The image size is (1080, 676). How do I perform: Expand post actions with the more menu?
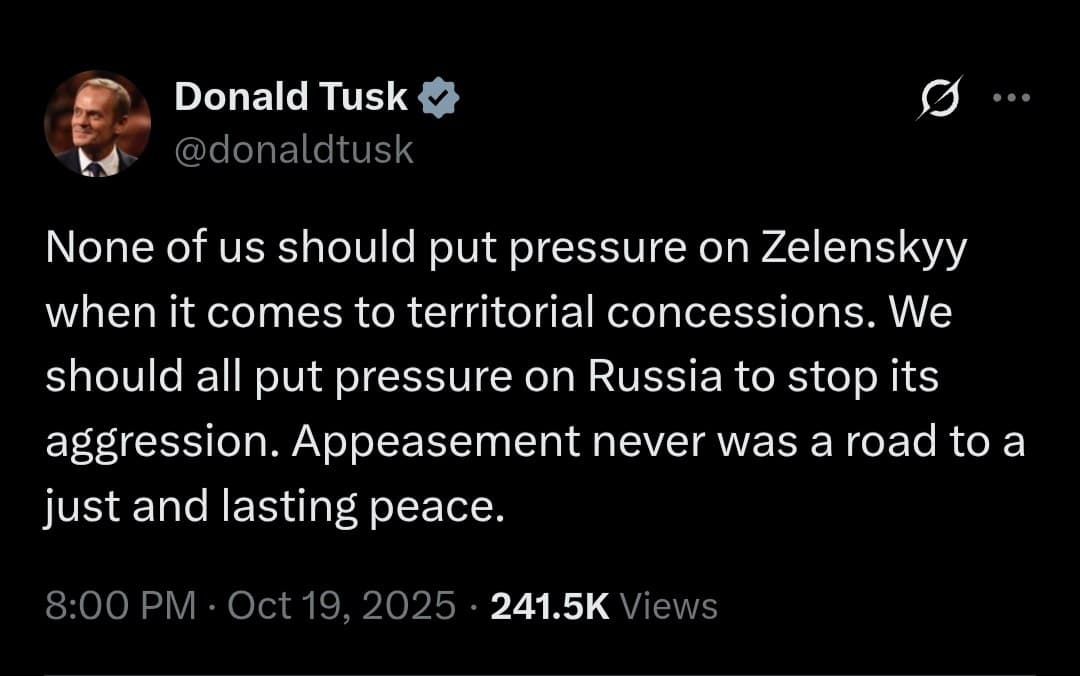1014,97
